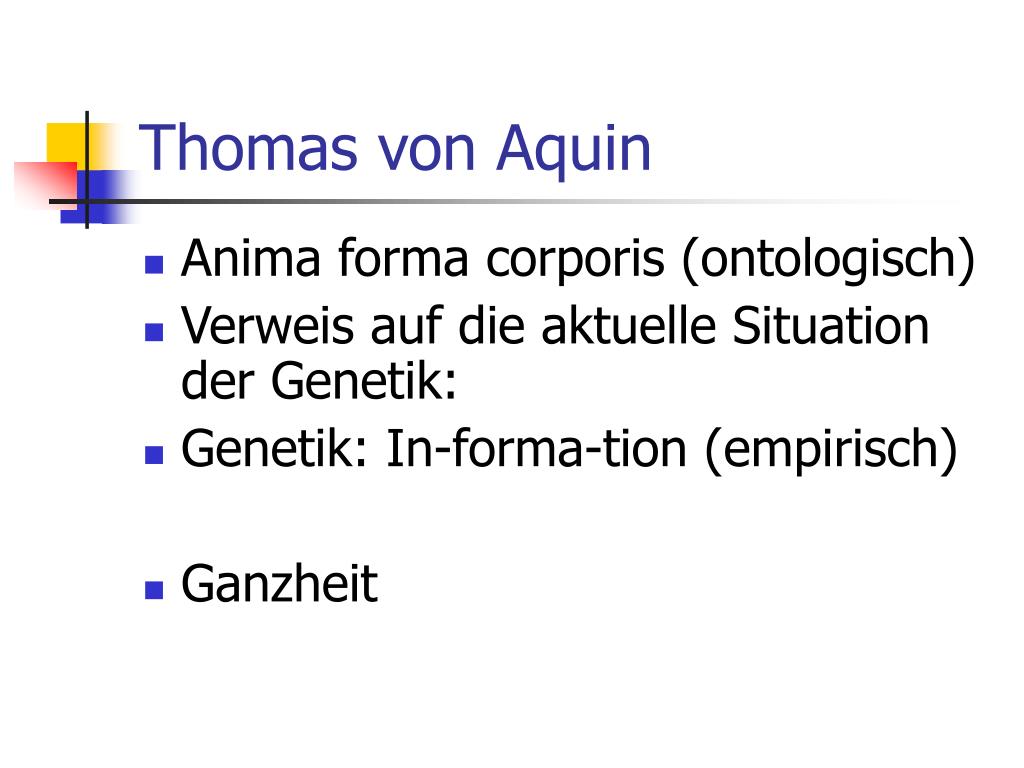
Task: Click the word (empirisch)
Action: pyautogui.click(x=831, y=450)
